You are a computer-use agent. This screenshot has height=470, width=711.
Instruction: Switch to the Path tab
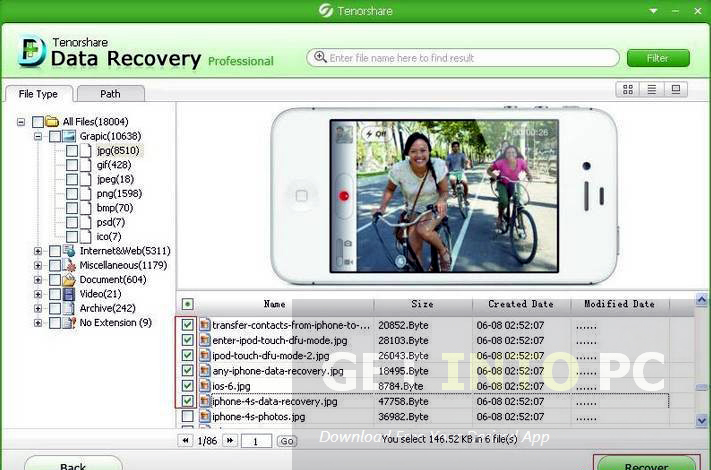[111, 94]
